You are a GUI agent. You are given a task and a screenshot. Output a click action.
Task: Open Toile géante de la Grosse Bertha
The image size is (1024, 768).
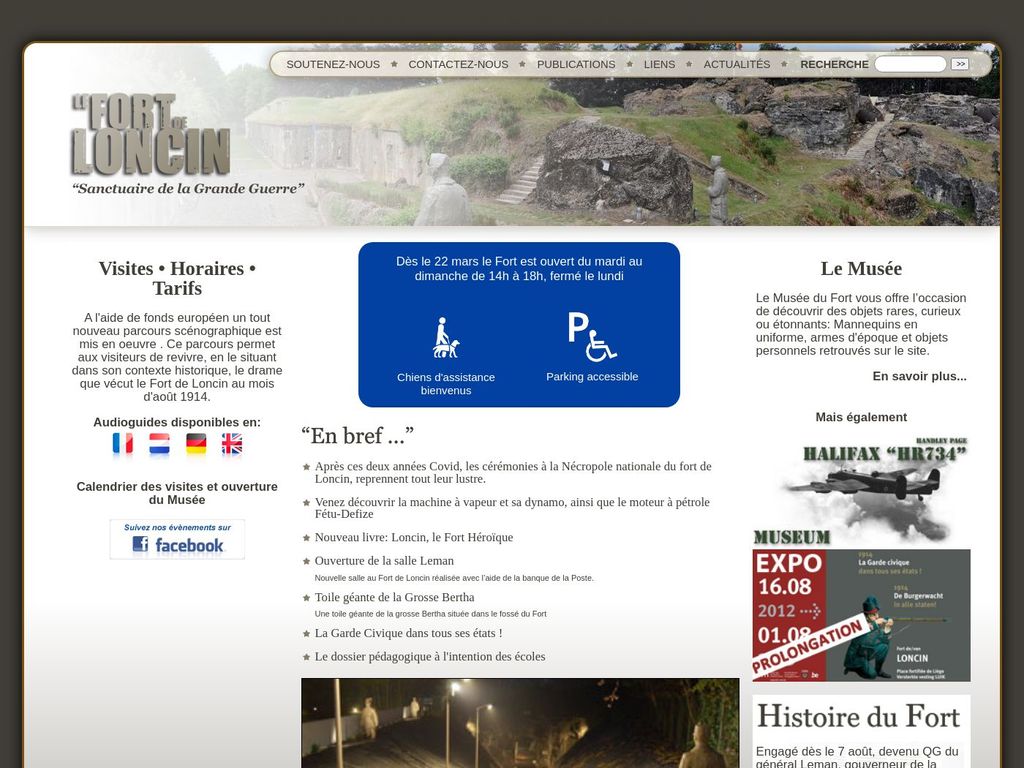tap(394, 598)
